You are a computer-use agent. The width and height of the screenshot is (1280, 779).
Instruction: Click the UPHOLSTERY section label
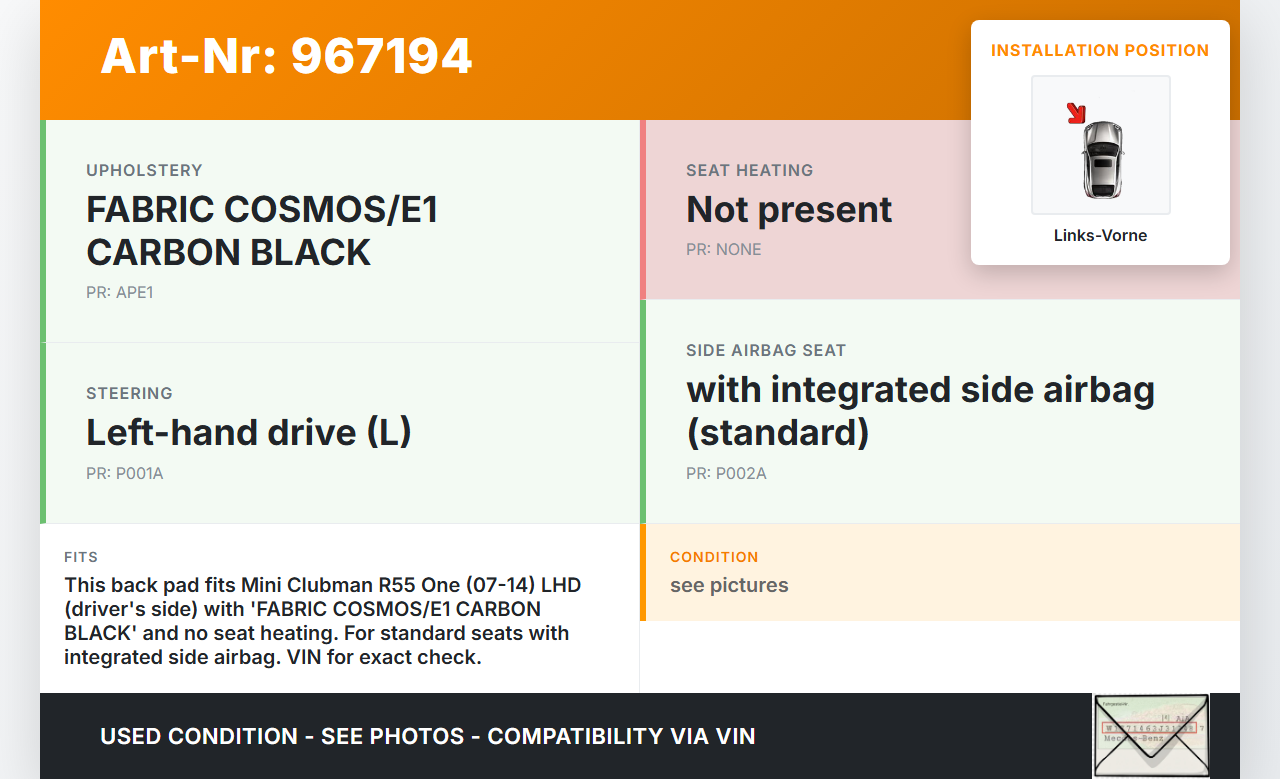144,171
